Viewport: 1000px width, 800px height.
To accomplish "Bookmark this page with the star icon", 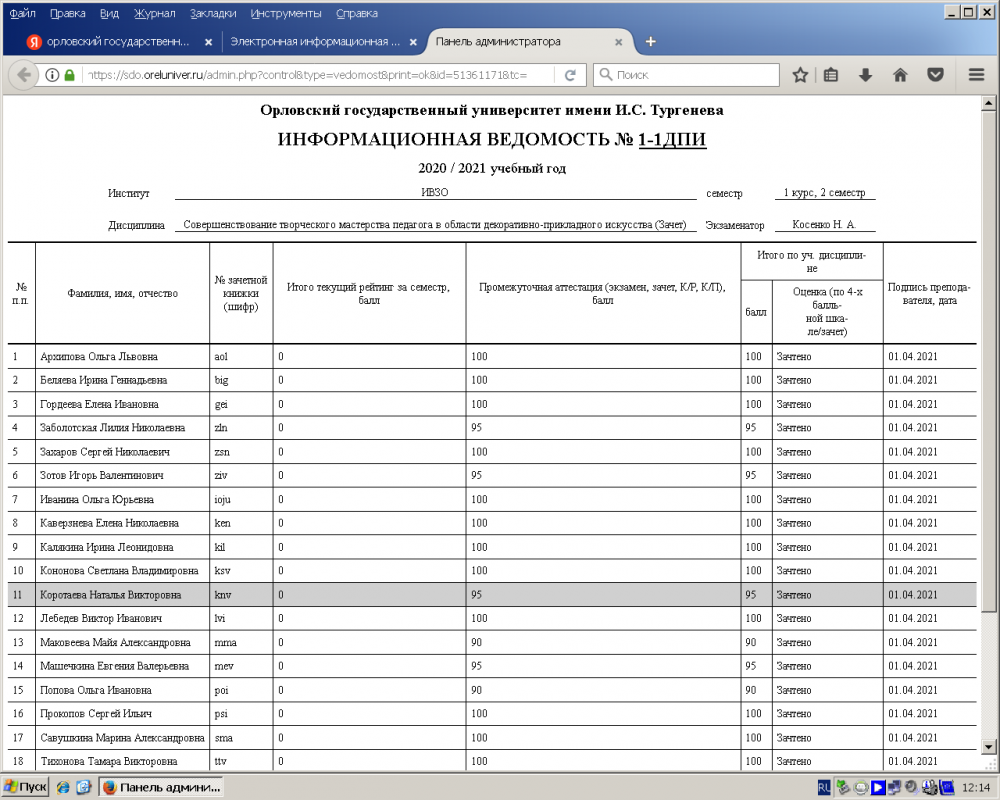I will pyautogui.click(x=800, y=75).
